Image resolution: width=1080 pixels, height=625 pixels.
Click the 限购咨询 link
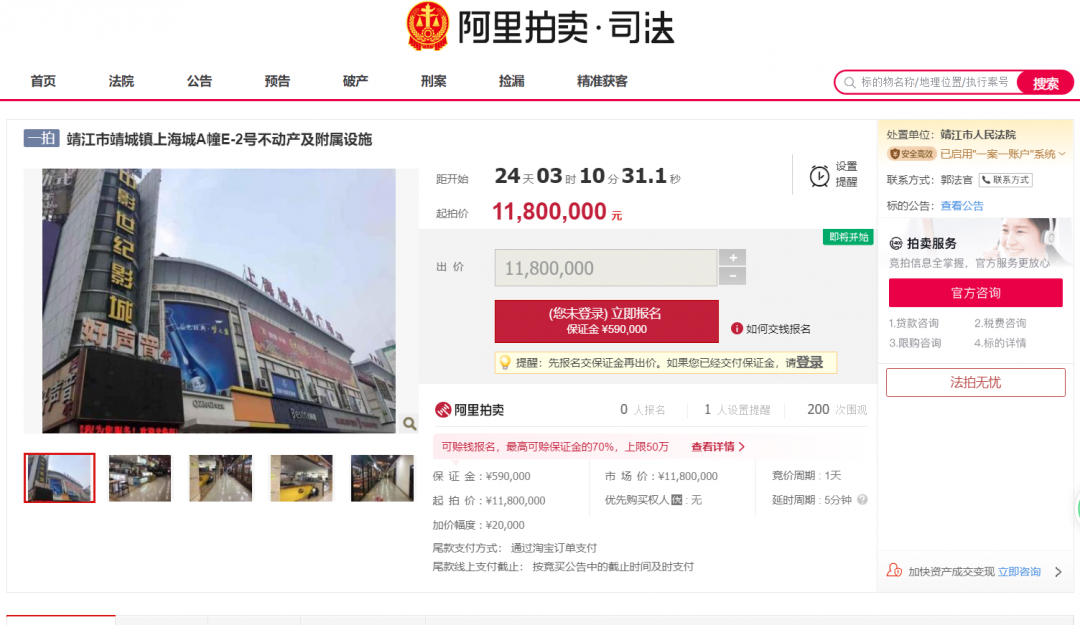point(915,342)
